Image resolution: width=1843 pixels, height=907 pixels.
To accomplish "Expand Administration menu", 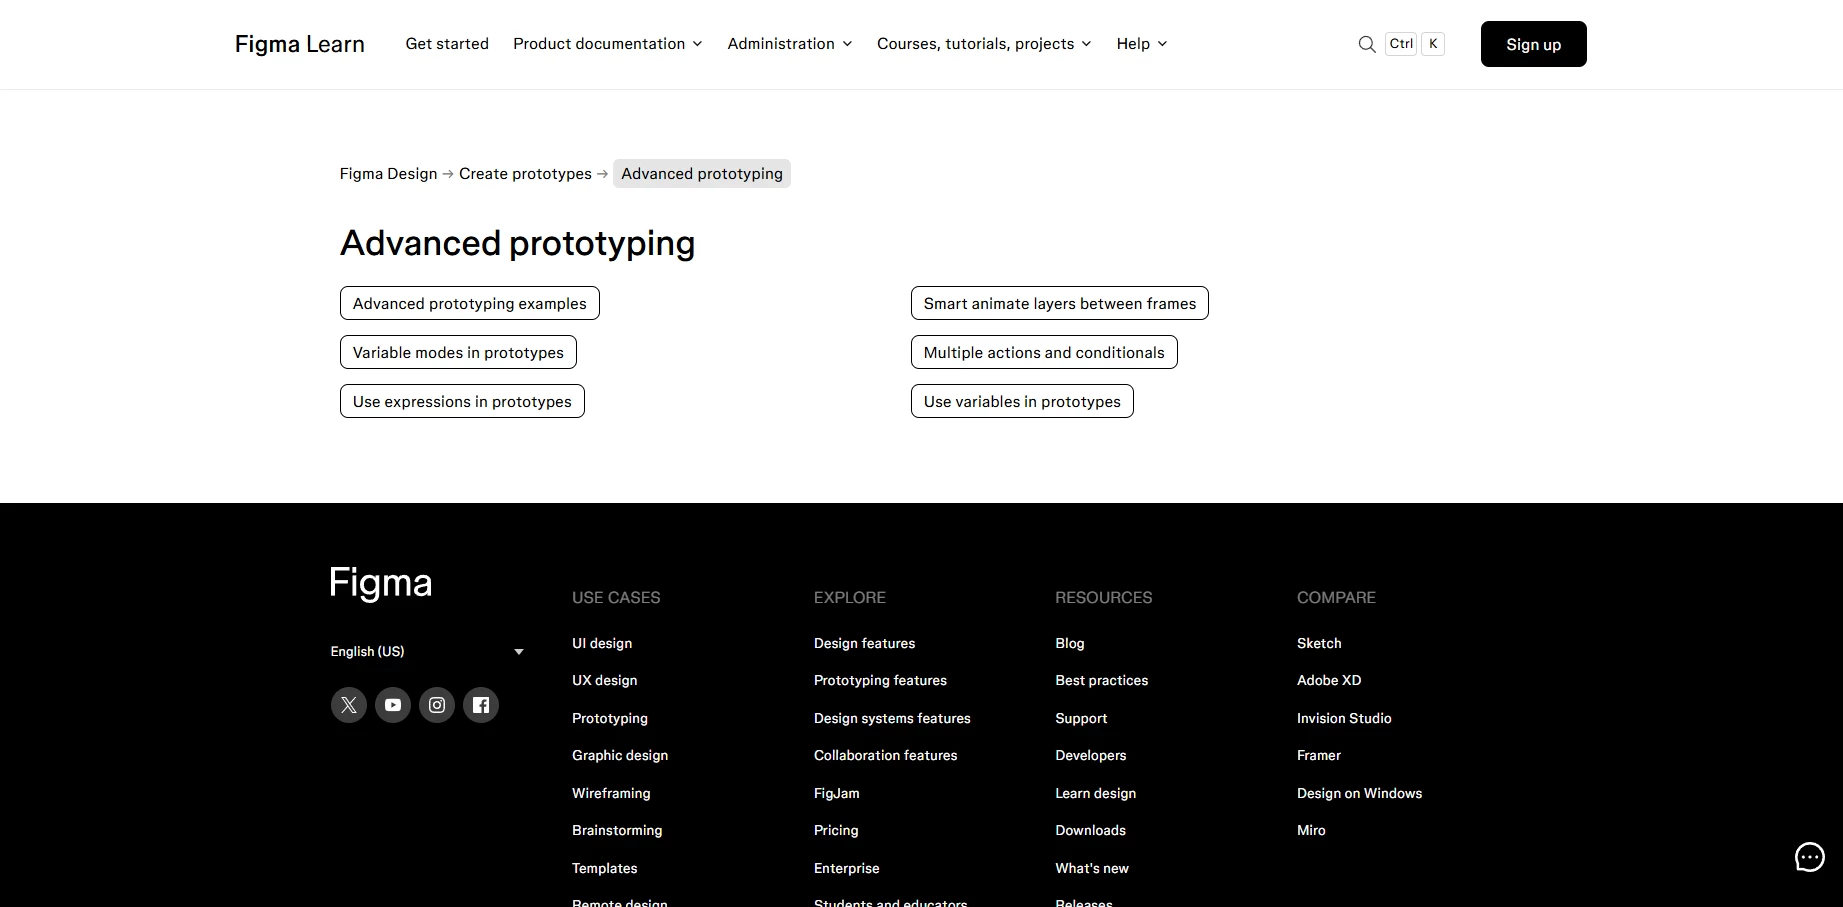I will [790, 44].
